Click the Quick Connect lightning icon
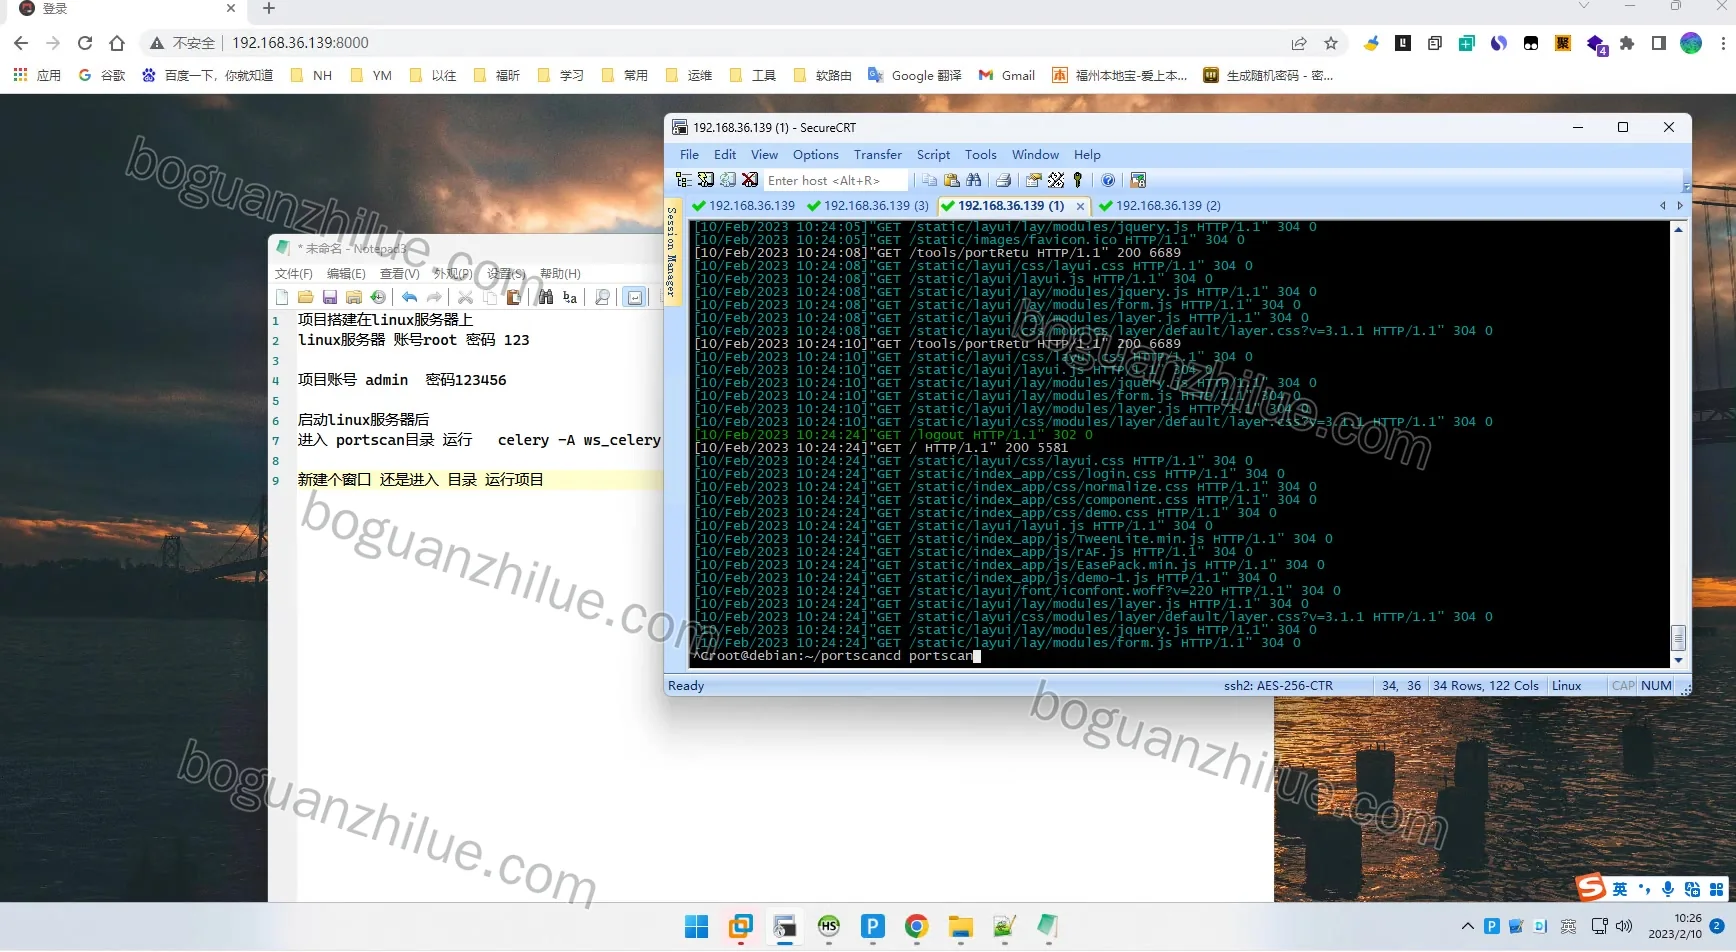The image size is (1736, 952). click(706, 180)
